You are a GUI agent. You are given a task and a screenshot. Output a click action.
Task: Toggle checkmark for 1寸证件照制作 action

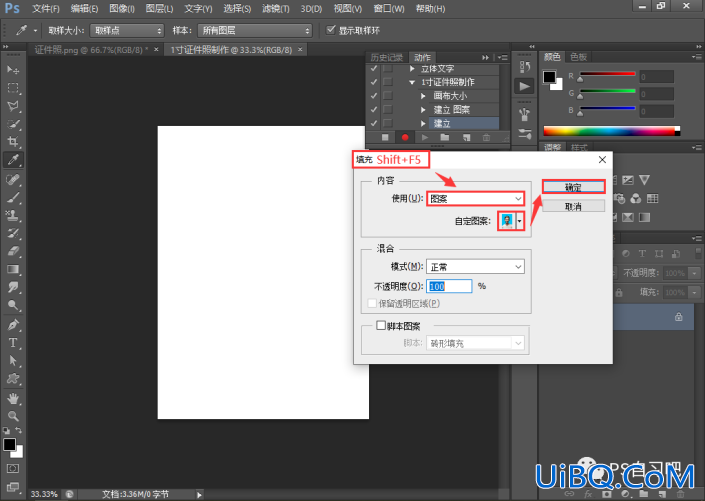pos(374,82)
